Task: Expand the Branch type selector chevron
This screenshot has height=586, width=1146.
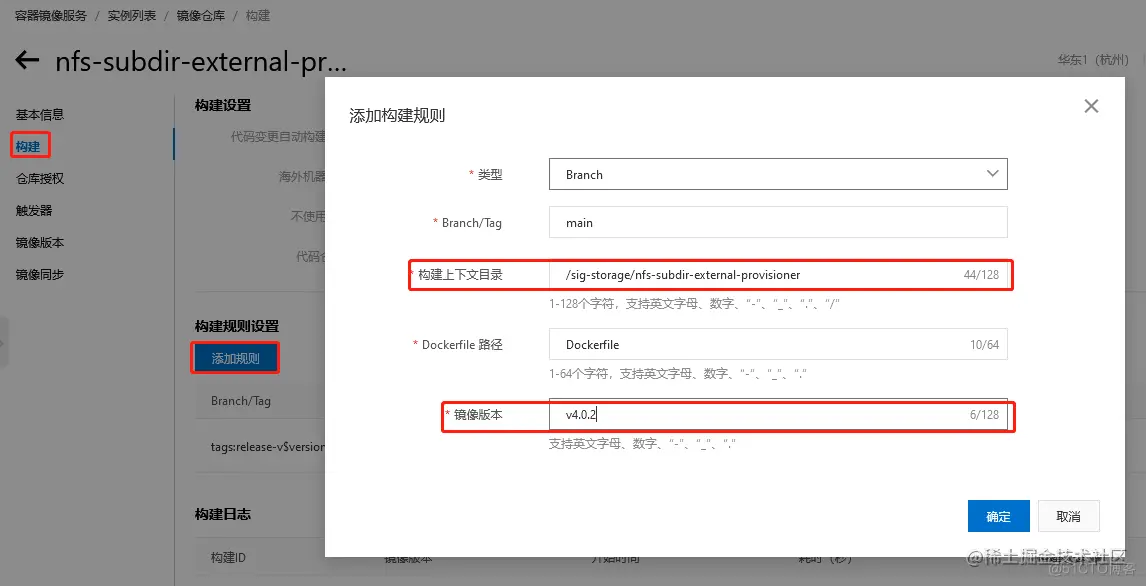Action: click(992, 173)
